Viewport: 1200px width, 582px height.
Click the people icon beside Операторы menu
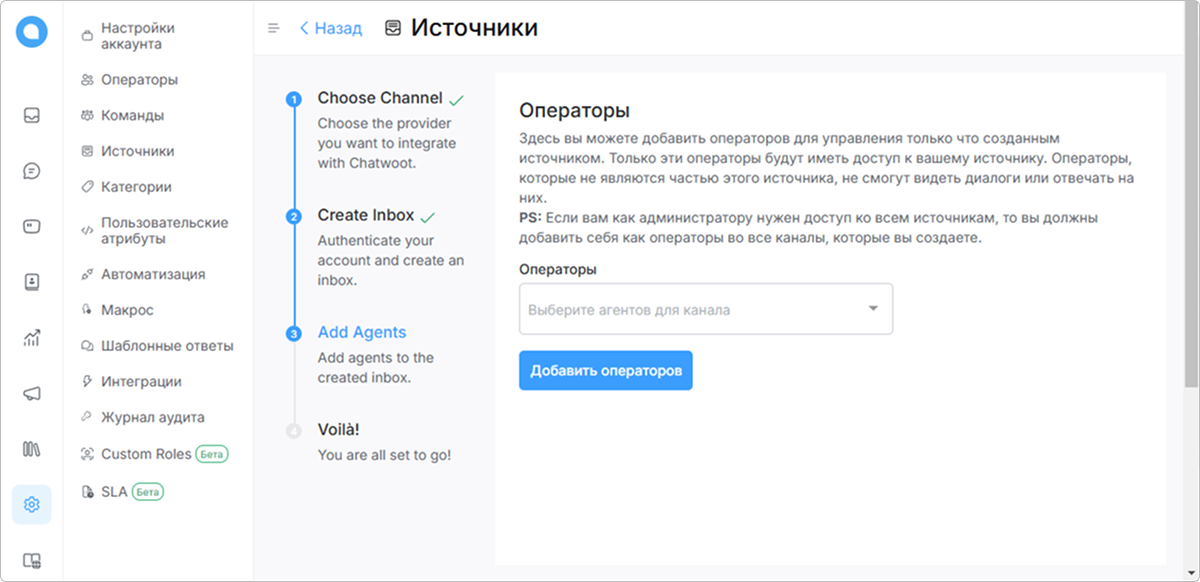[87, 80]
